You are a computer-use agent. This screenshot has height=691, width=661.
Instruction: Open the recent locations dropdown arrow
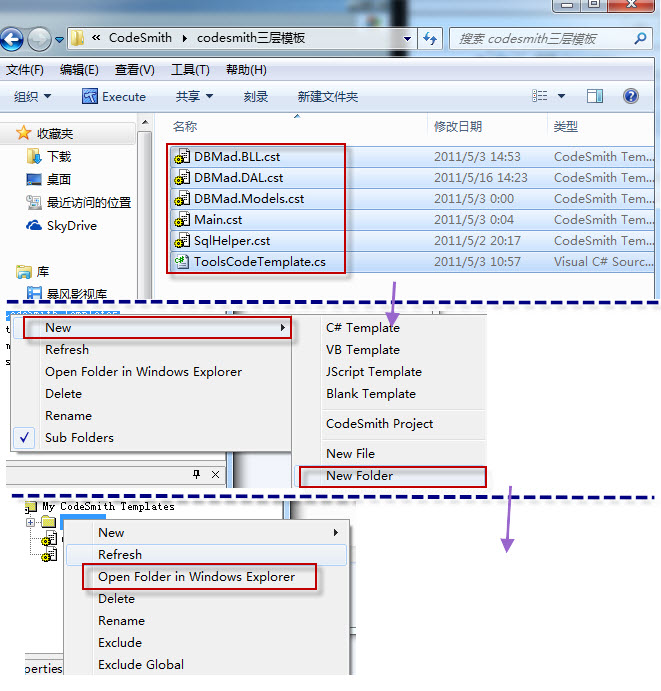(59, 40)
